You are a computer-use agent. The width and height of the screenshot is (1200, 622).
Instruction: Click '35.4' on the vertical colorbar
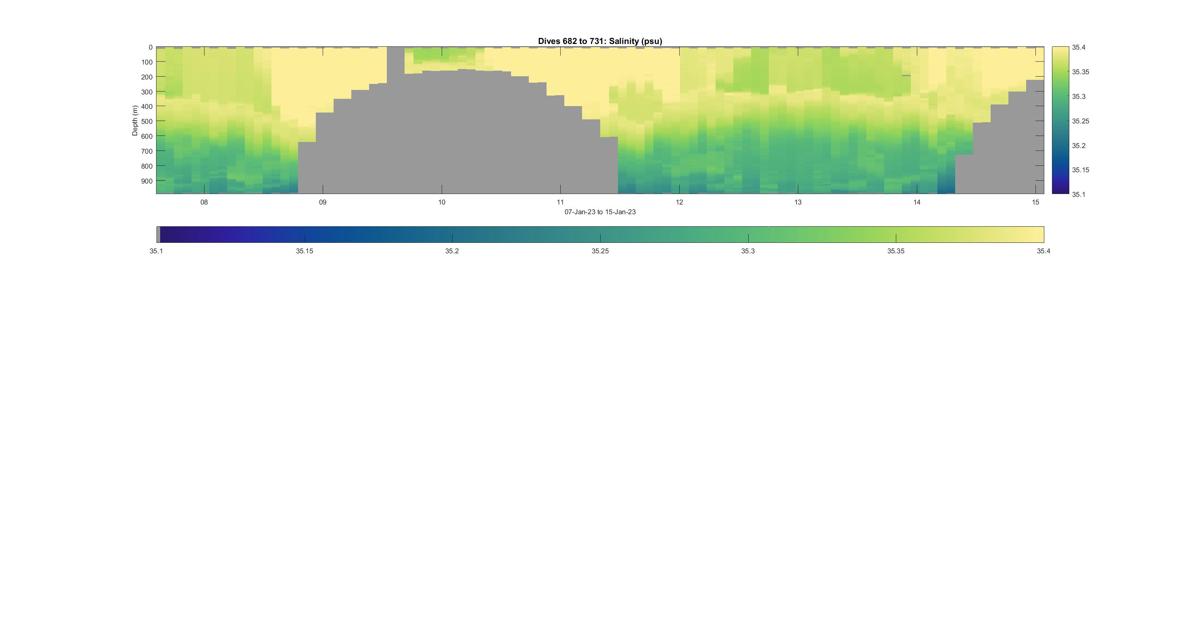pos(1080,47)
